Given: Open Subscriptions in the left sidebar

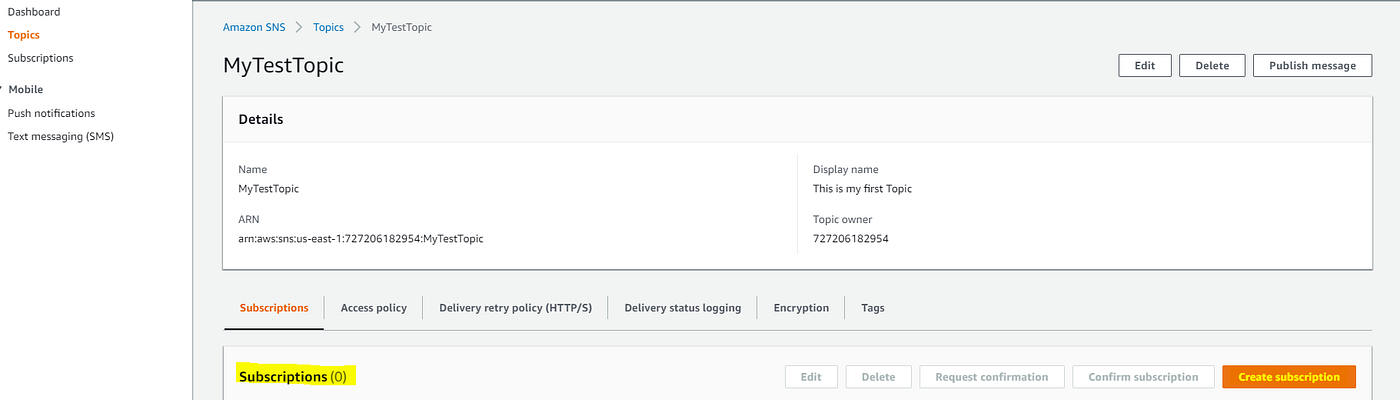Looking at the screenshot, I should (40, 58).
